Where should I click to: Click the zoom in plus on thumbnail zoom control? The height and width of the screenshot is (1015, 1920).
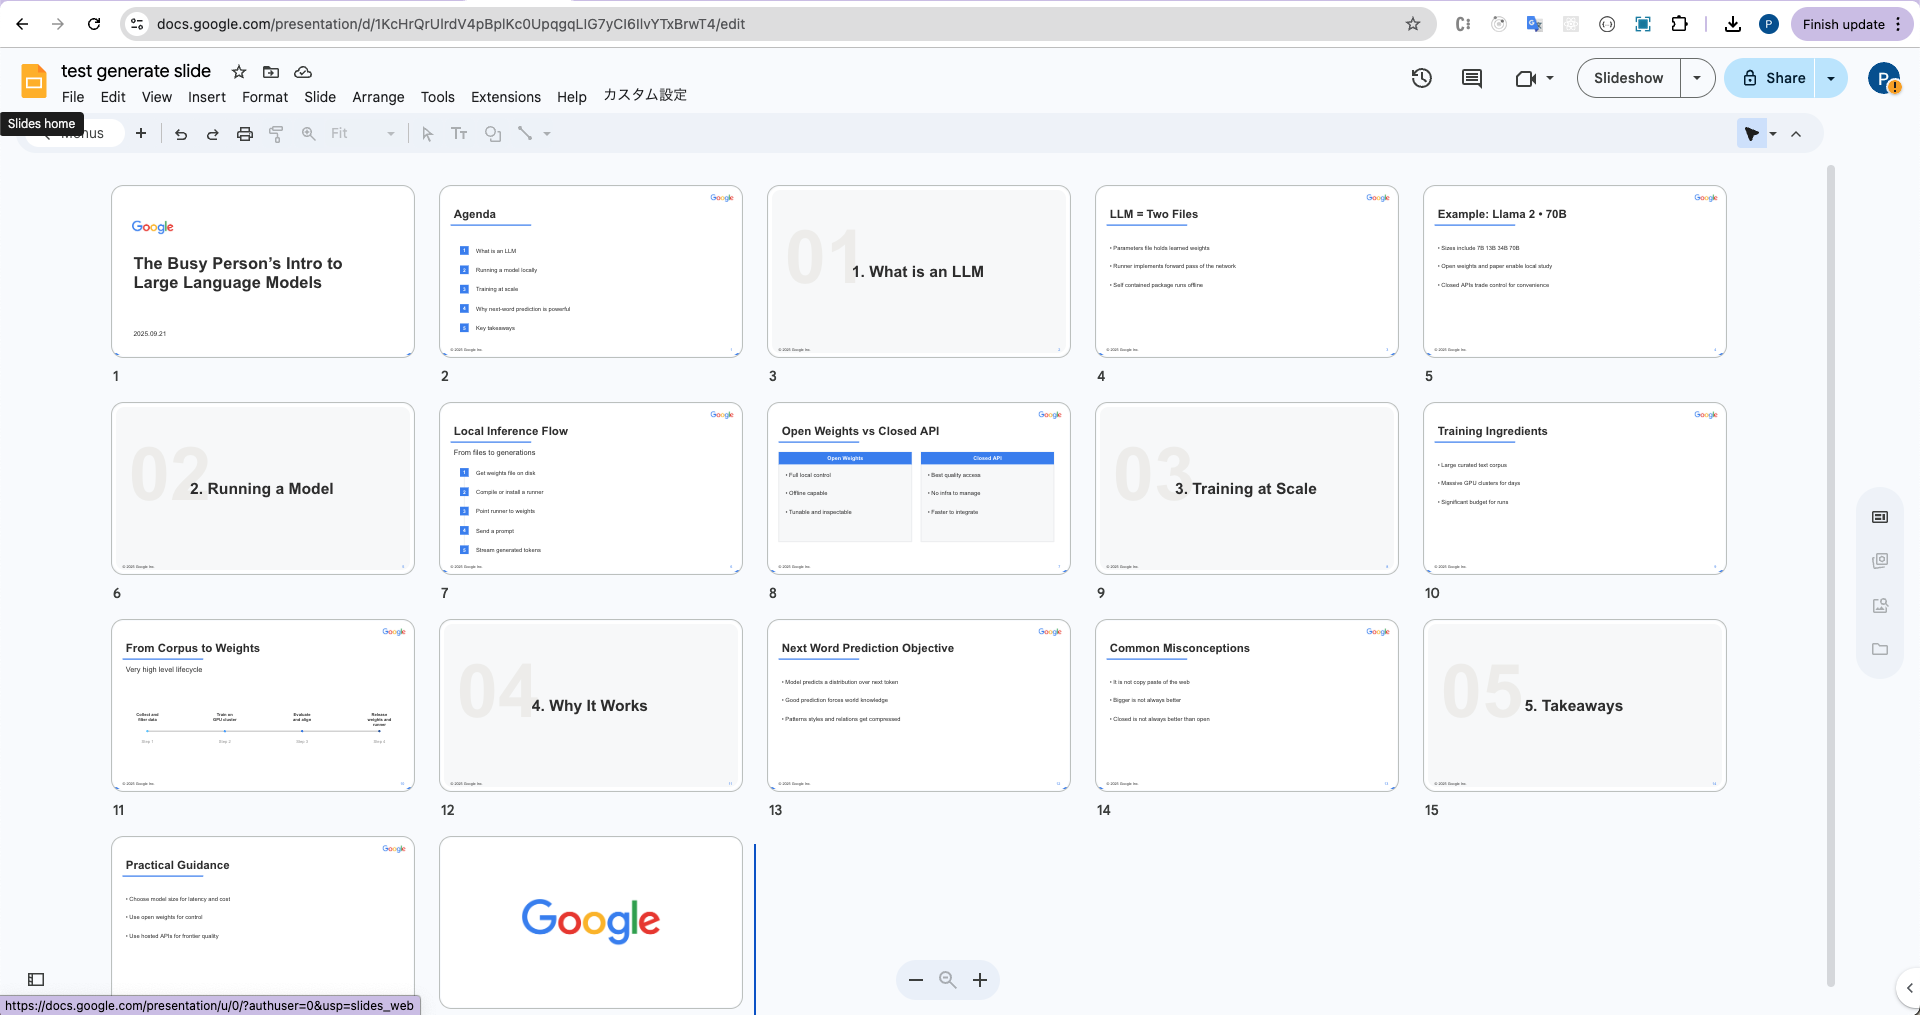pyautogui.click(x=980, y=980)
